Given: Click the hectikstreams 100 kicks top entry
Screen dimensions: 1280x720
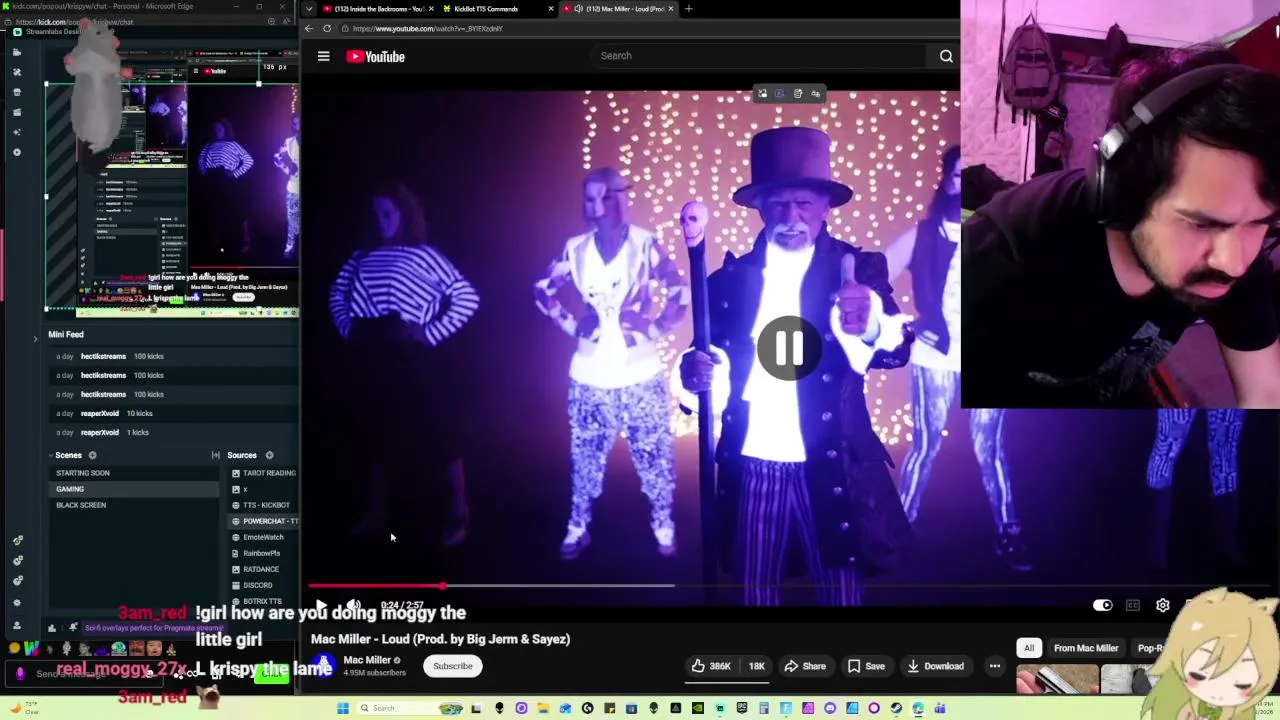Looking at the screenshot, I should [172, 356].
